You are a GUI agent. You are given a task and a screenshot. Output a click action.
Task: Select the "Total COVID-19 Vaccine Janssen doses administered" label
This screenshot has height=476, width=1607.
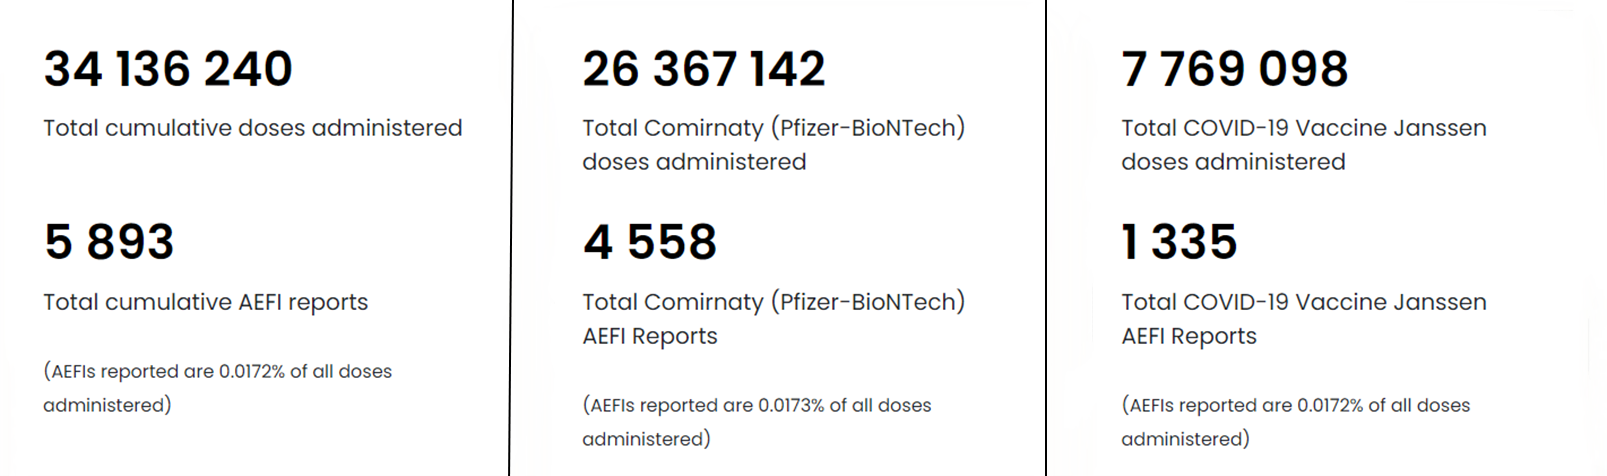pyautogui.click(x=1303, y=145)
